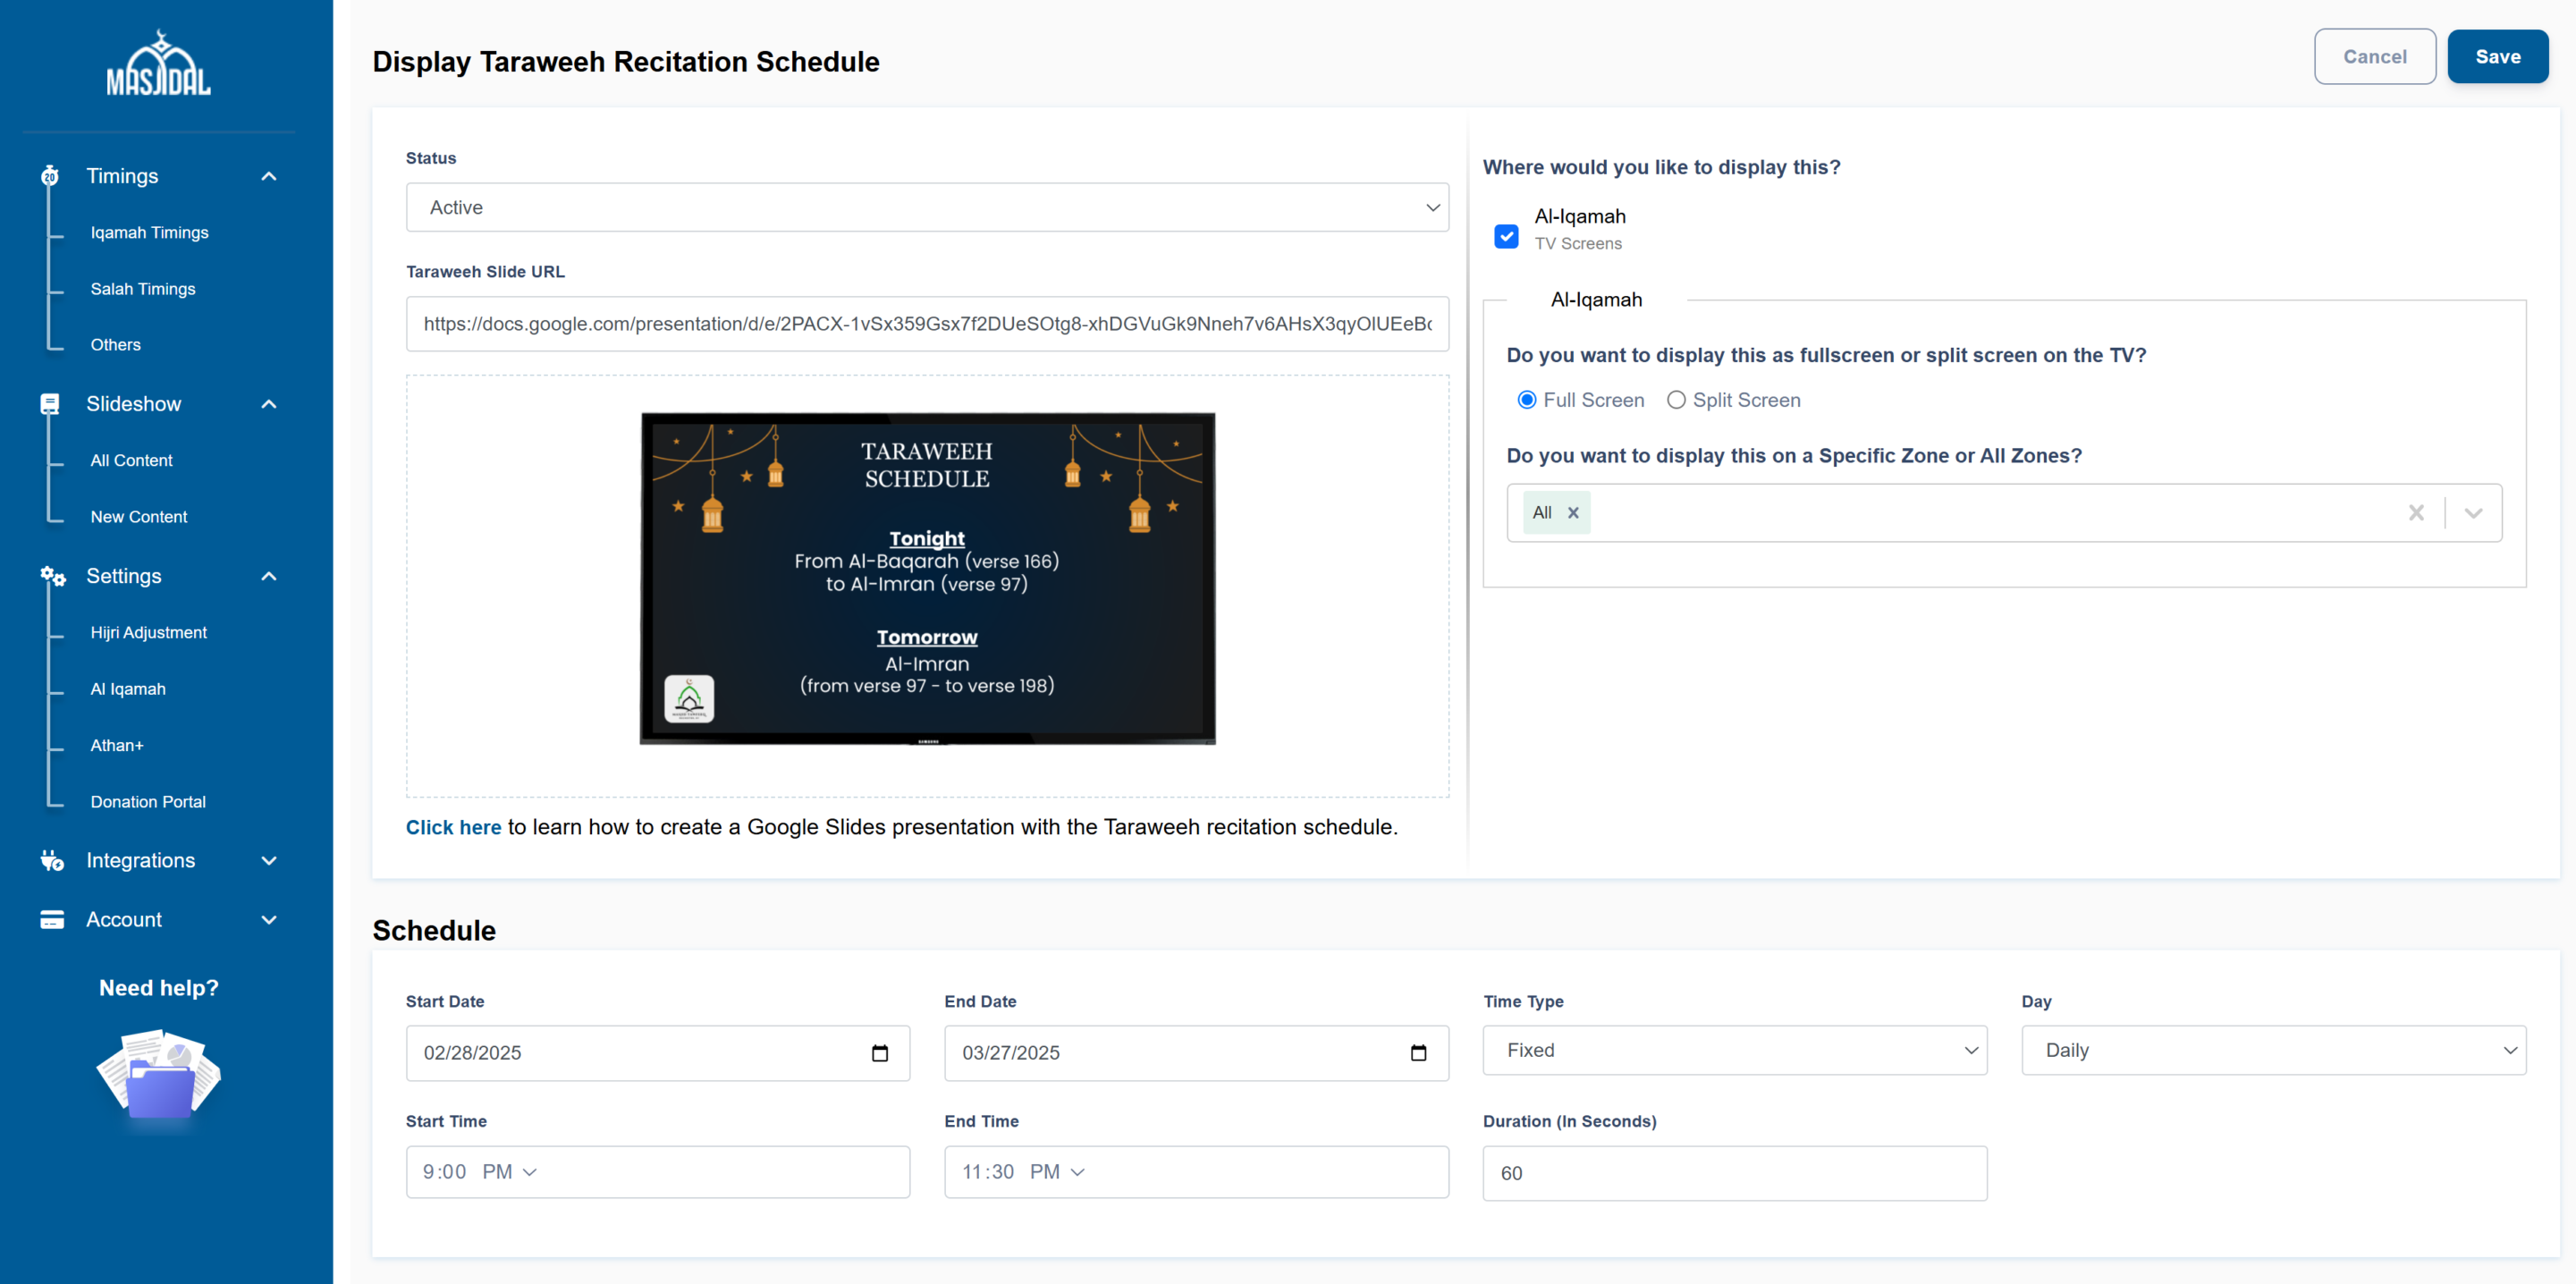Open Iqamah Timings in sidebar
The height and width of the screenshot is (1284, 2576).
[149, 232]
